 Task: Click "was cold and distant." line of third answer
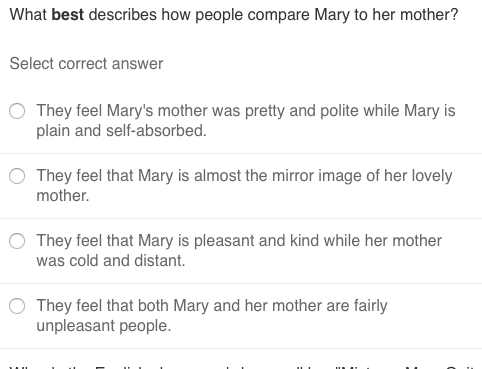(x=111, y=260)
